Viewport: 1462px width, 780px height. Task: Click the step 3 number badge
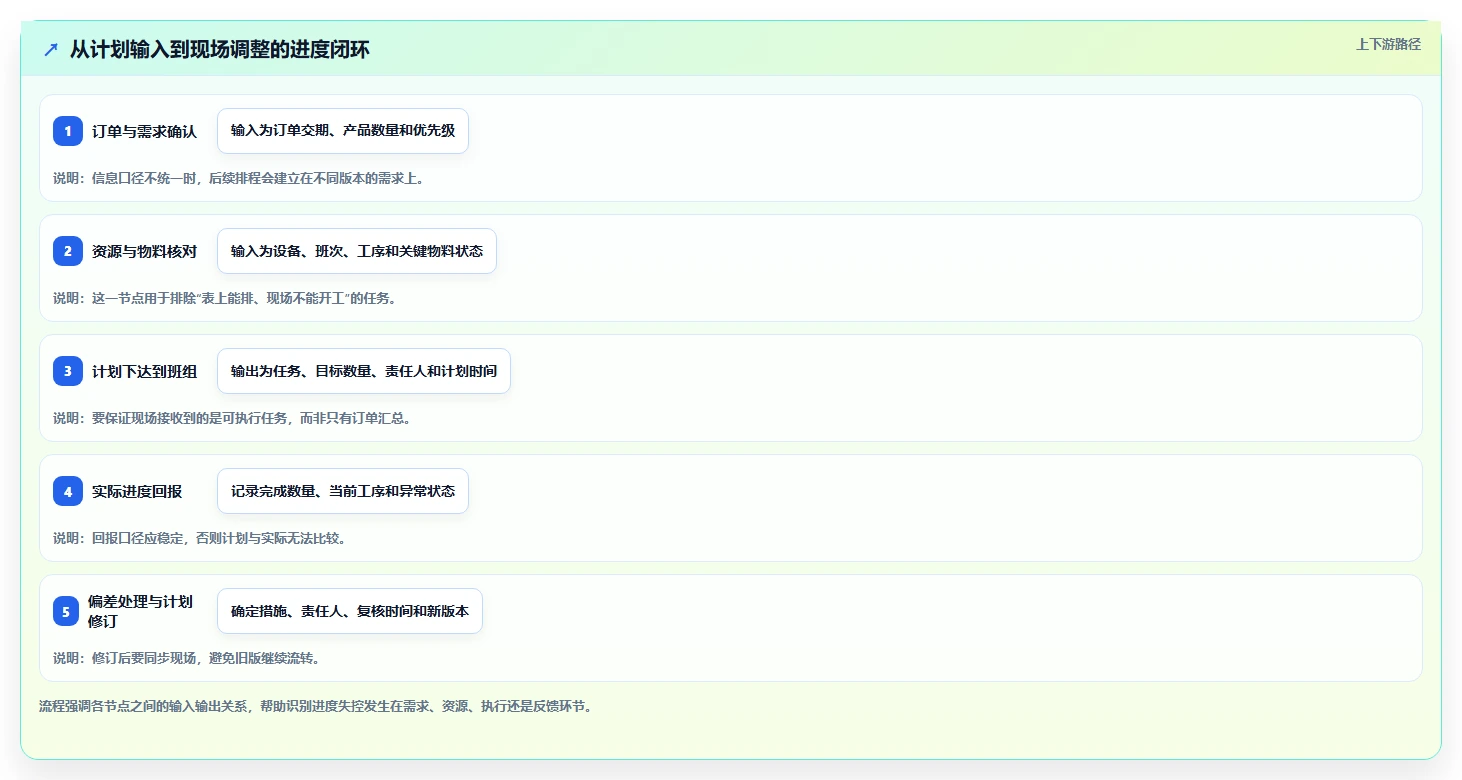click(68, 371)
